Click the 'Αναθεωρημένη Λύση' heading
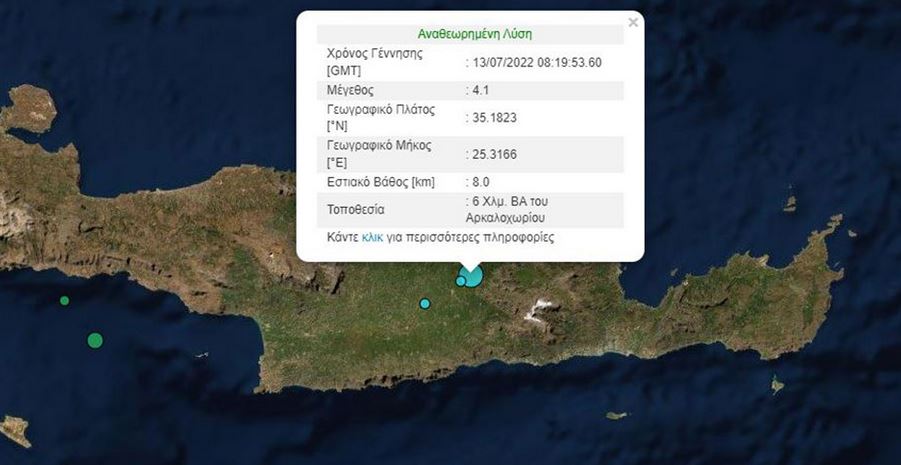 point(475,34)
